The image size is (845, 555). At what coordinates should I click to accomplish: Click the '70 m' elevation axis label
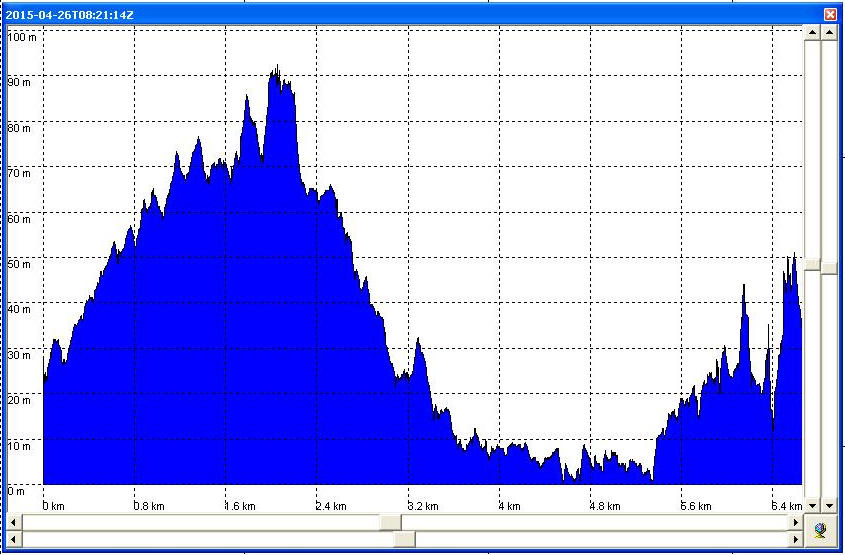click(x=19, y=174)
